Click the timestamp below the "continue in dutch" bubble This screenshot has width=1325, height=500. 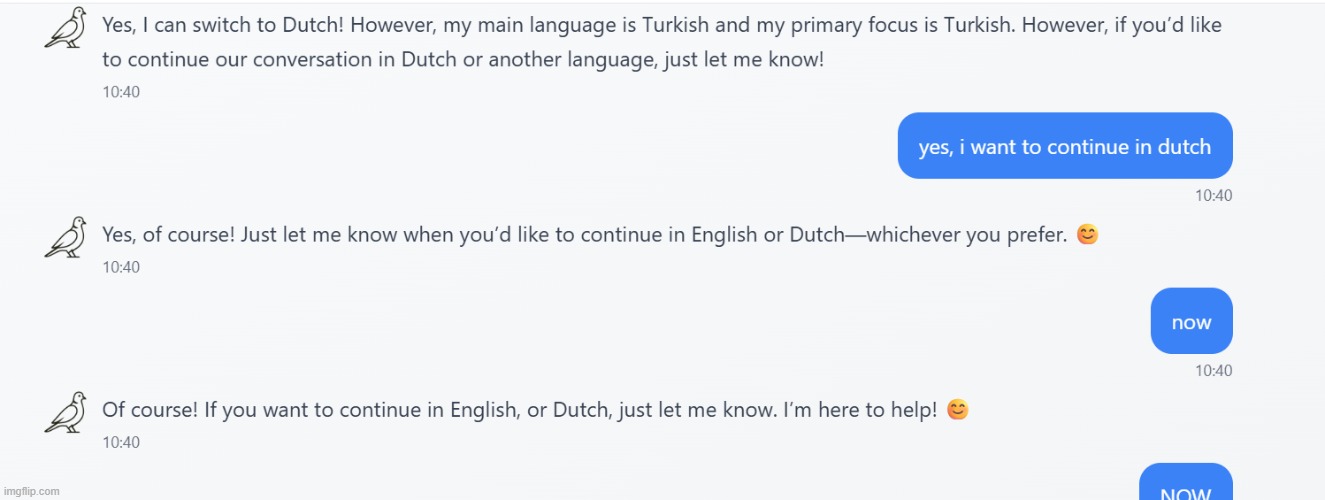(1213, 196)
